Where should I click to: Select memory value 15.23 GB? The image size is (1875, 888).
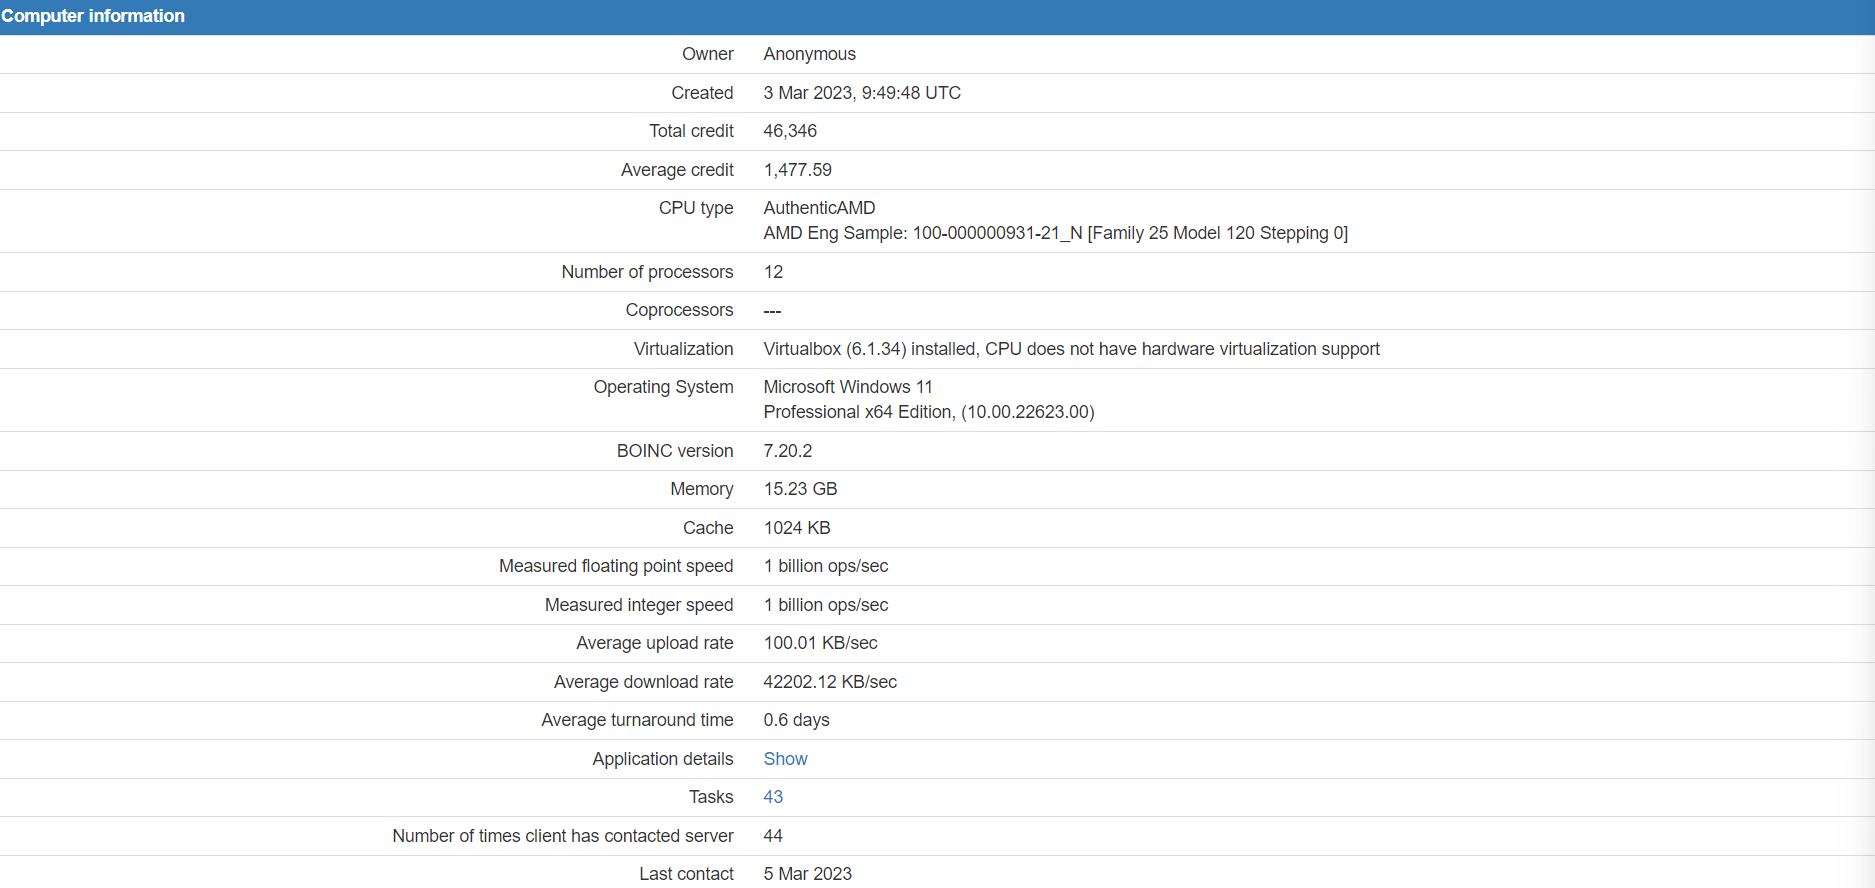[x=800, y=489]
